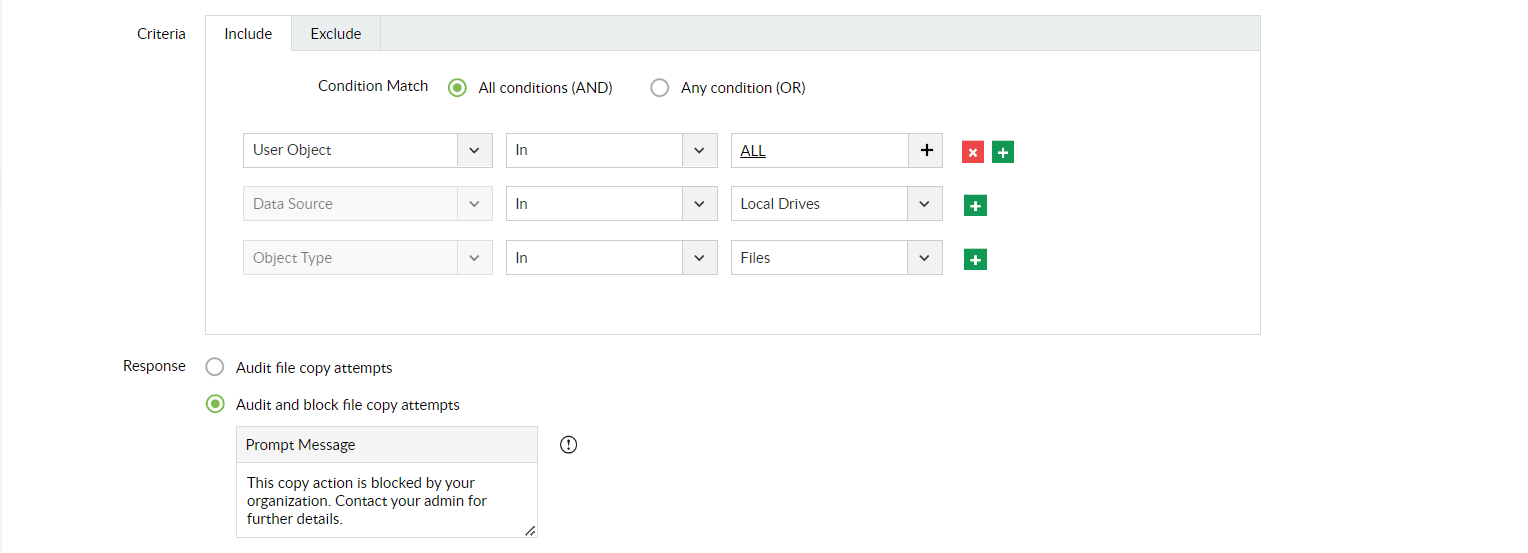Show info icon next to Prompt Message
This screenshot has height=553, width=1528.
click(569, 445)
